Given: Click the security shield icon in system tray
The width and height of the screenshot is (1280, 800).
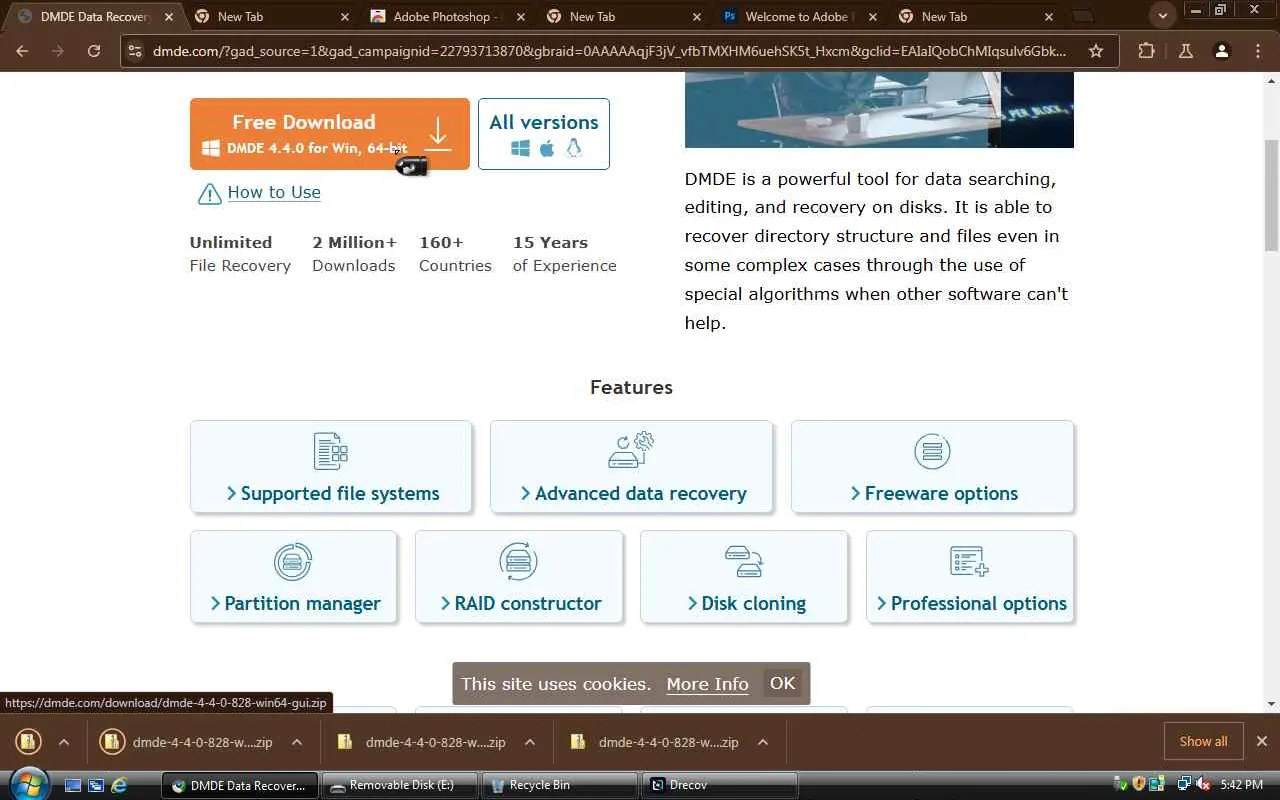Looking at the screenshot, I should coord(1137,784).
